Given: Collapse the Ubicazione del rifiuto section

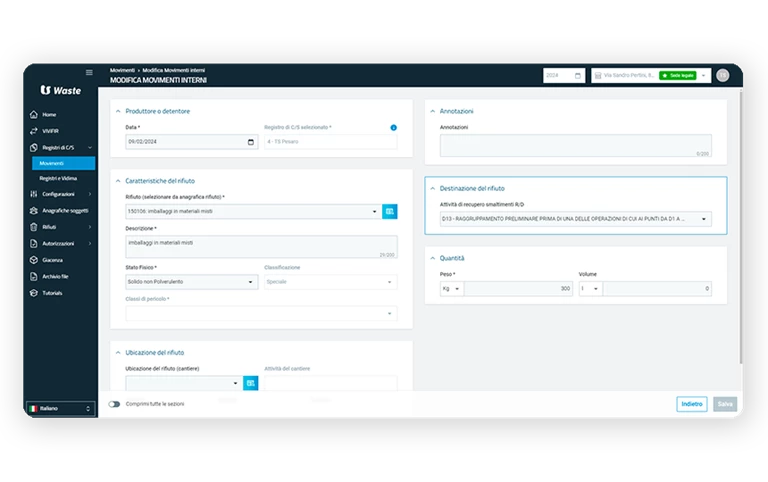Looking at the screenshot, I should point(118,353).
